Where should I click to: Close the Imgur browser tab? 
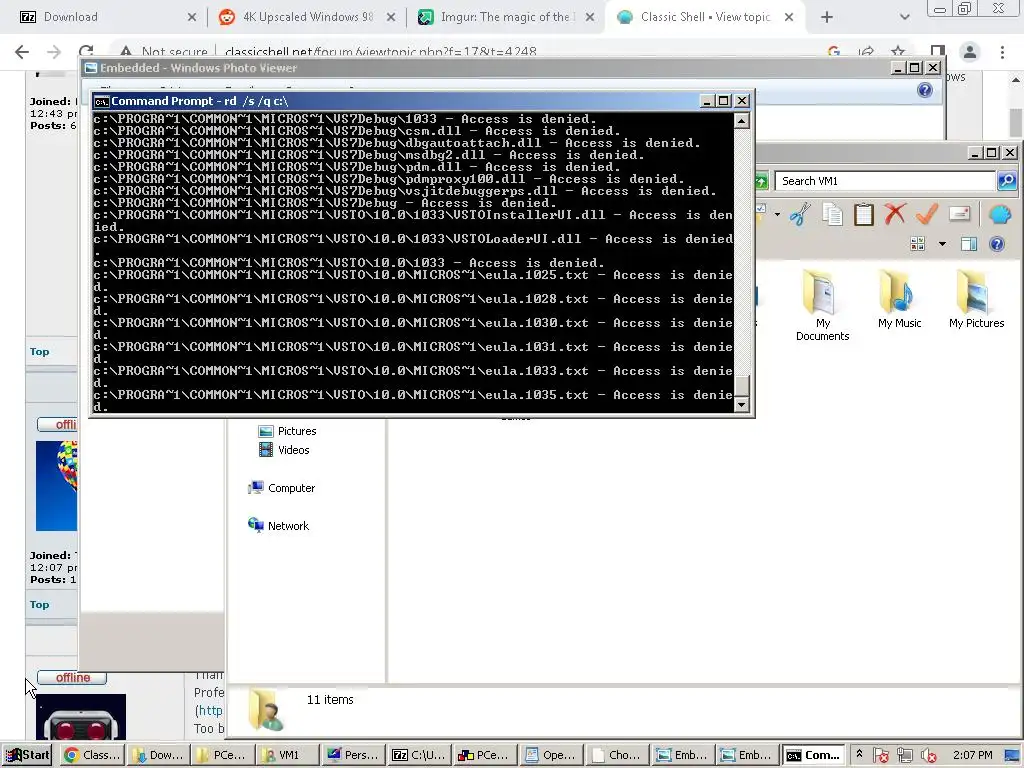[590, 17]
